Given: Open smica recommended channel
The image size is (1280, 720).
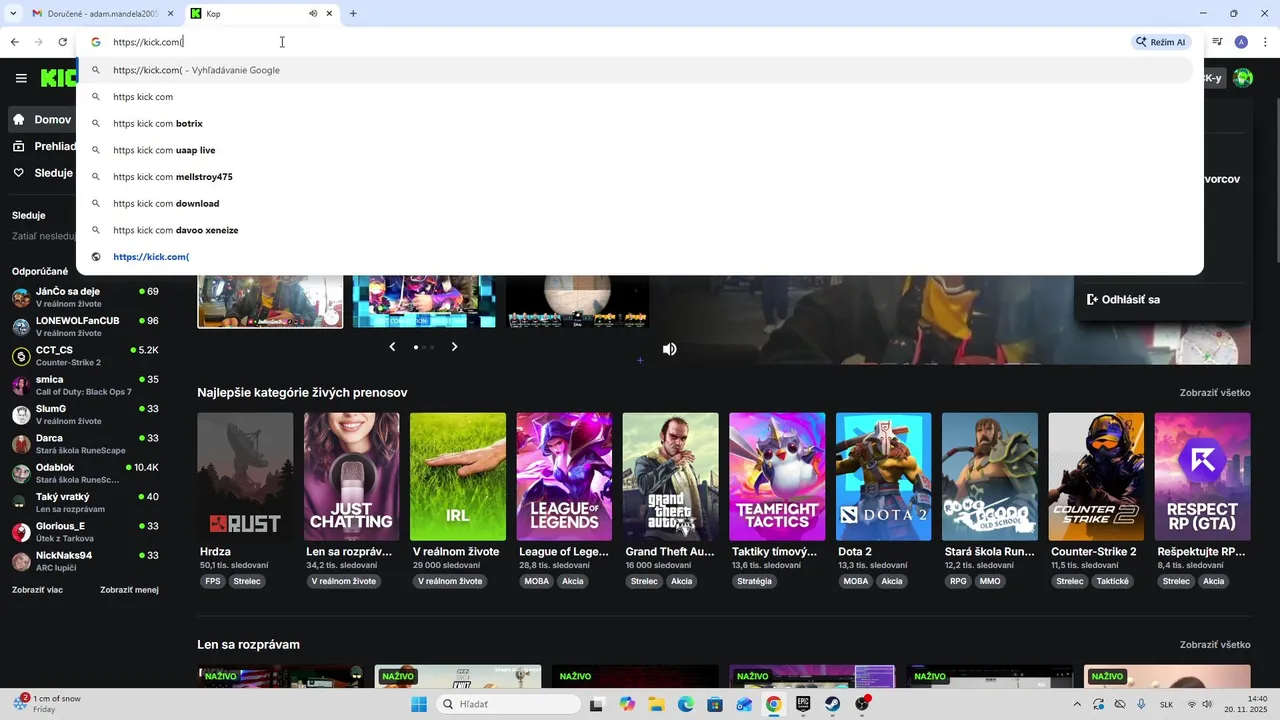Looking at the screenshot, I should click(x=85, y=385).
